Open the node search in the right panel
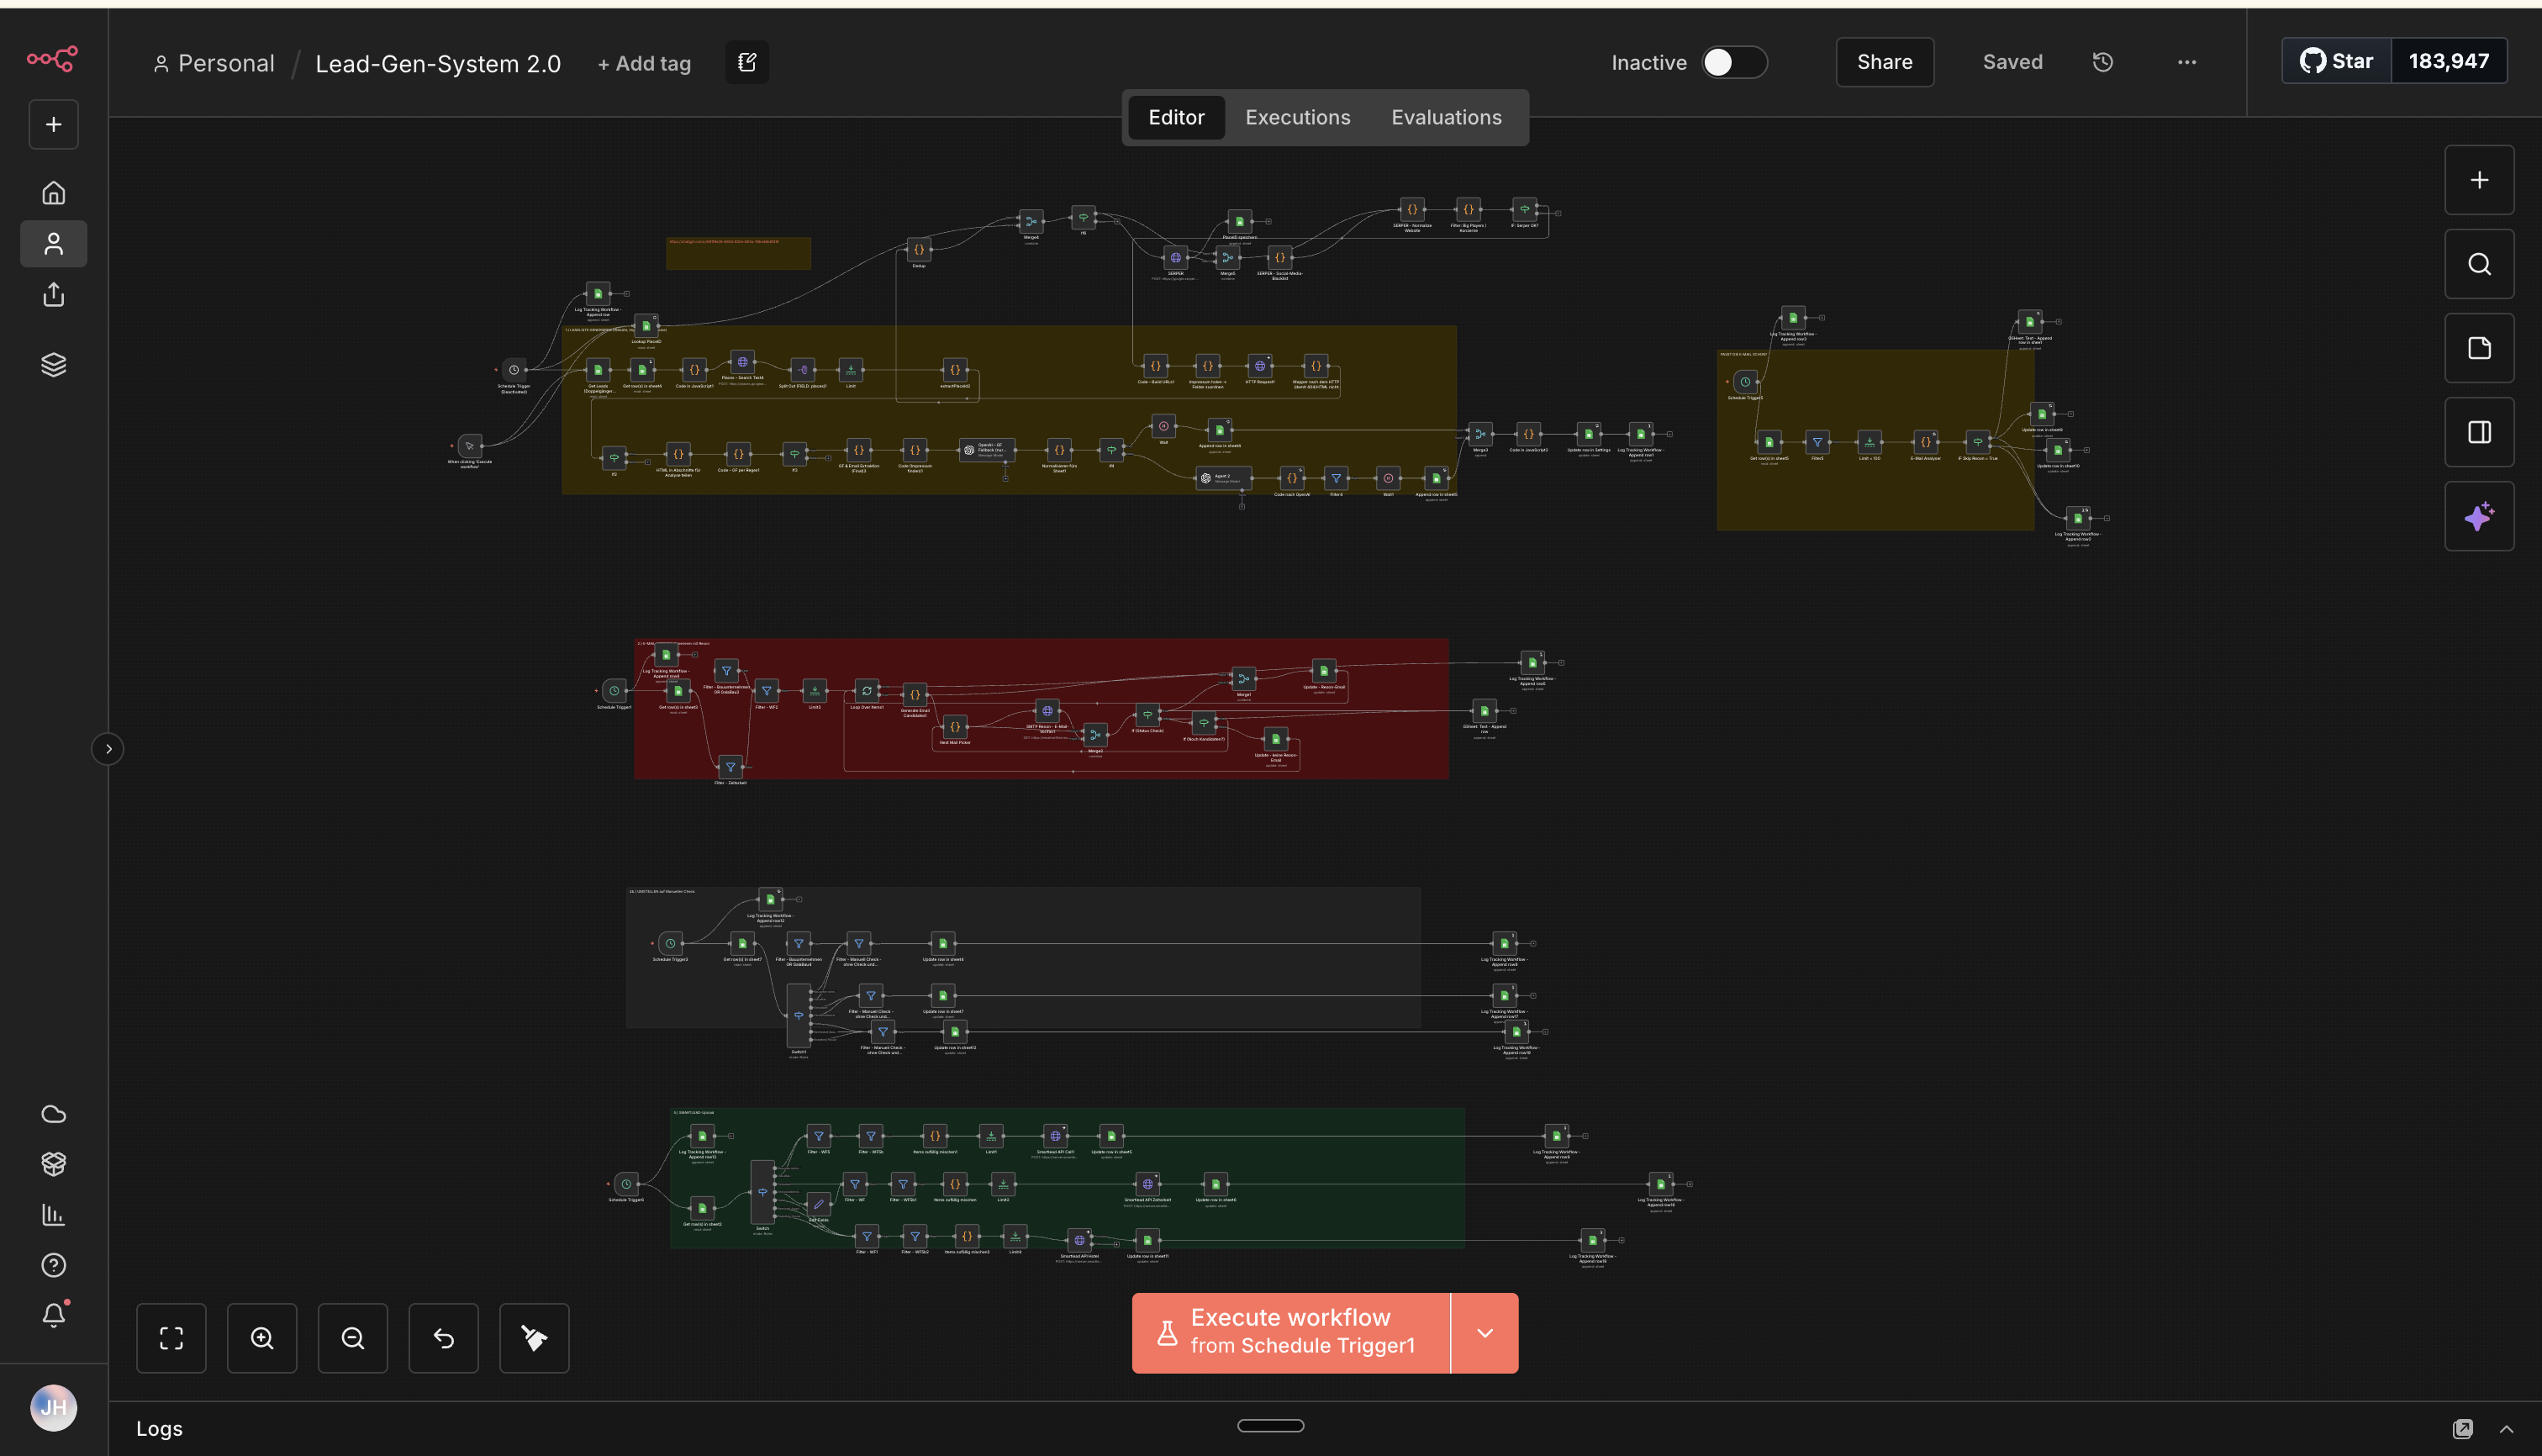2542x1456 pixels. [2480, 263]
